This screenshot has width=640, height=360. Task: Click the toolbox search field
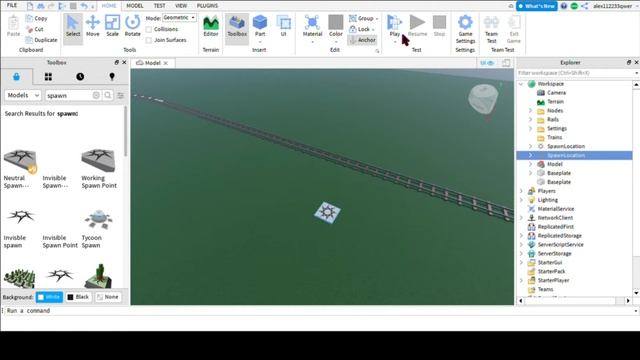click(69, 95)
